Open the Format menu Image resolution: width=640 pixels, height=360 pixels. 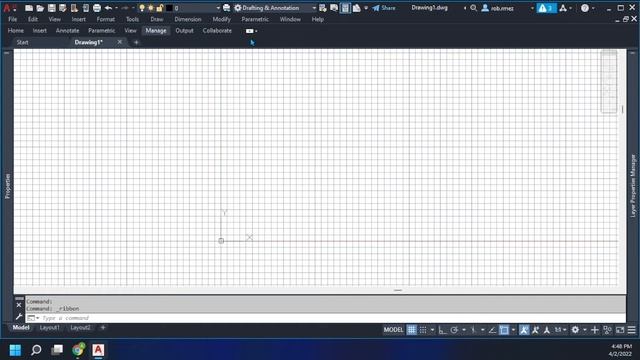point(105,19)
